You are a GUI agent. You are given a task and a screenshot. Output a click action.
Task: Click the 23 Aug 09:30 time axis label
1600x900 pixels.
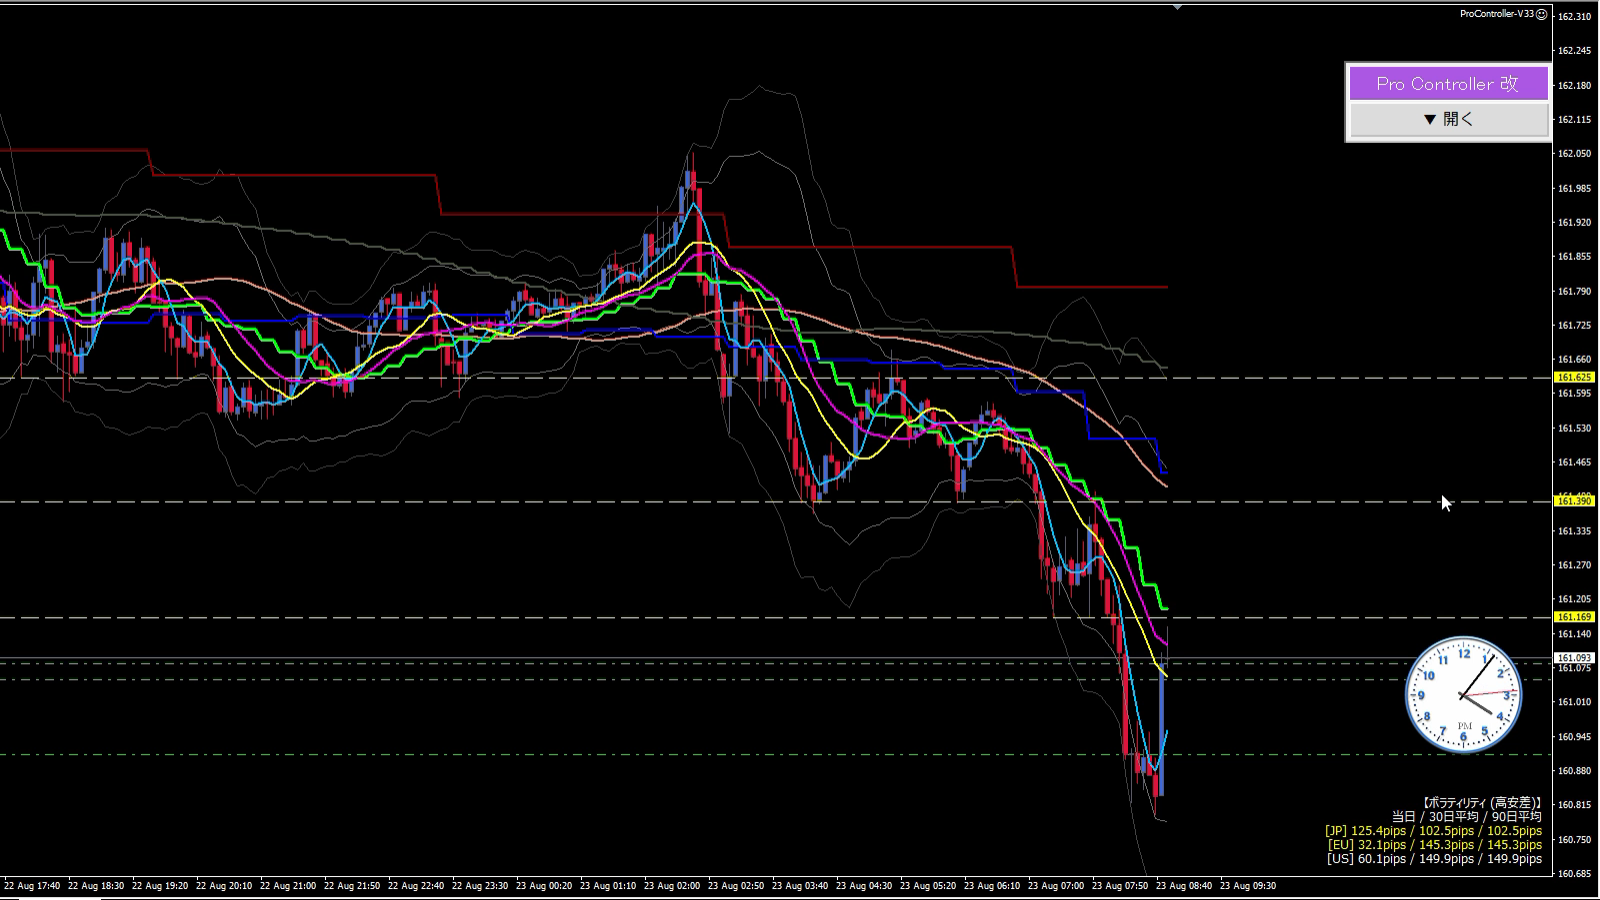tap(1248, 886)
